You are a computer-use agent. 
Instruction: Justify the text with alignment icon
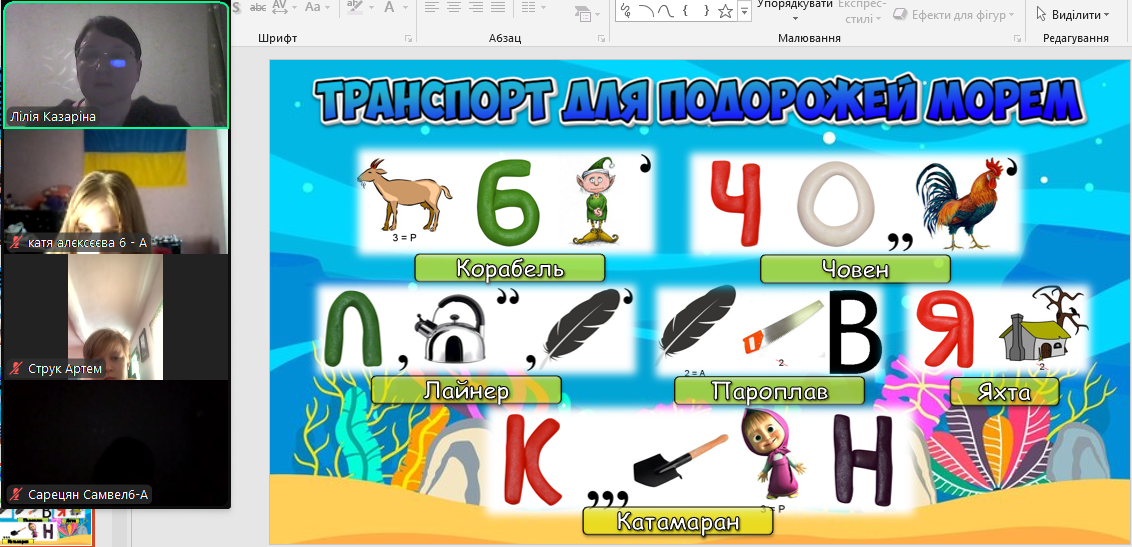(498, 7)
